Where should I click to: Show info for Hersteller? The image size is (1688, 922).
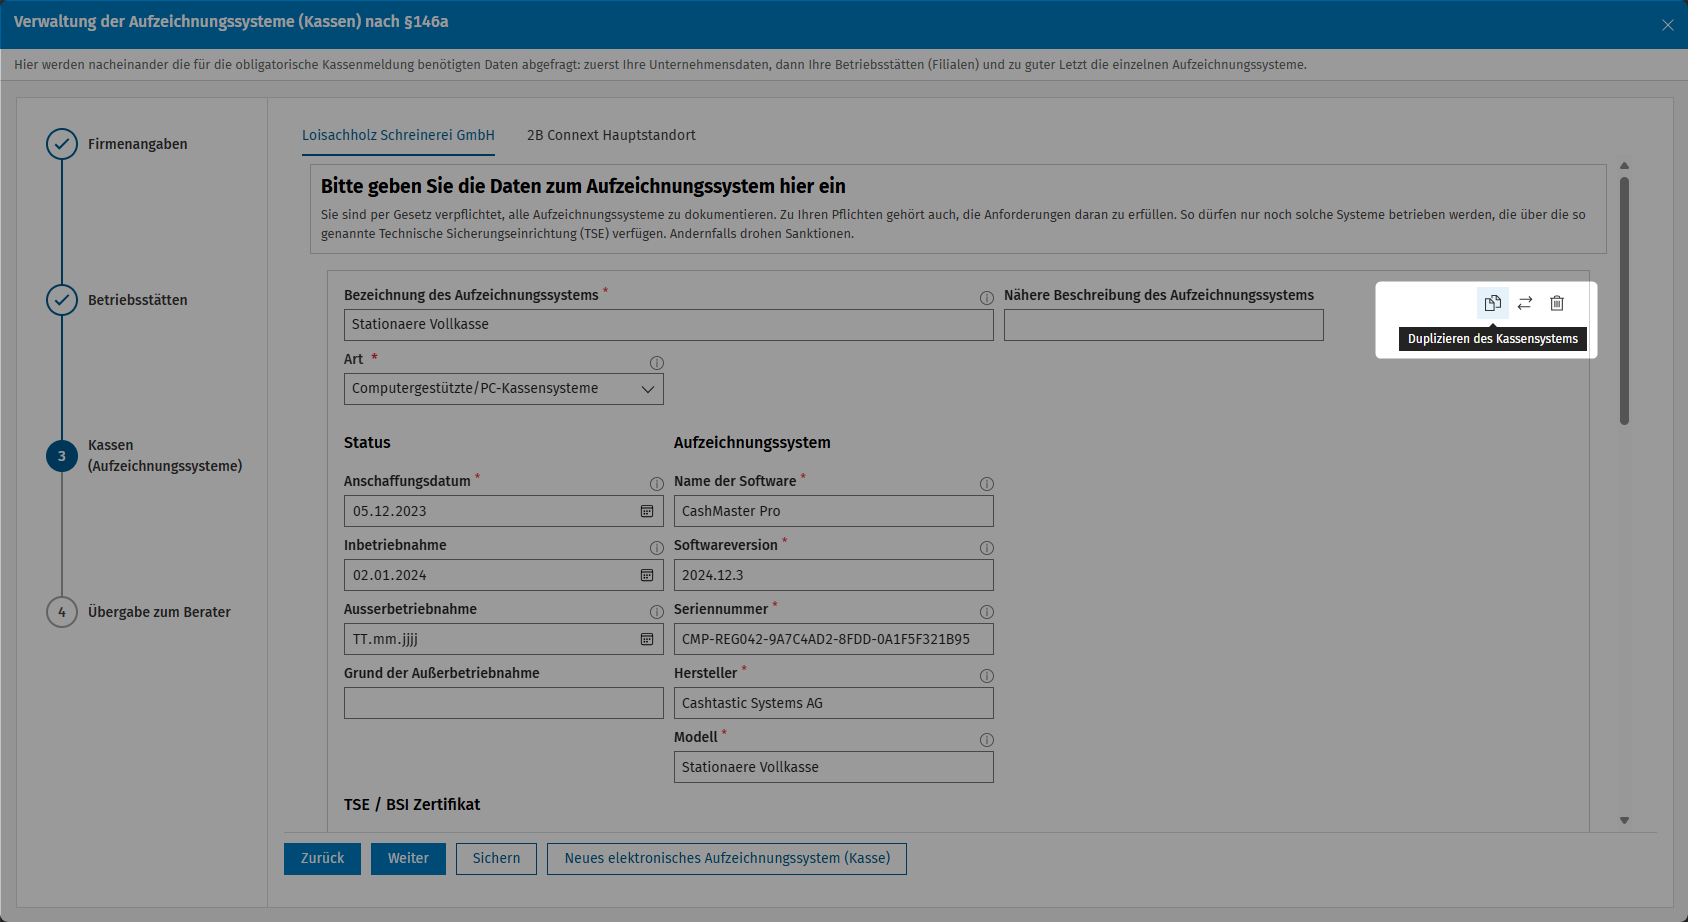coord(986,676)
